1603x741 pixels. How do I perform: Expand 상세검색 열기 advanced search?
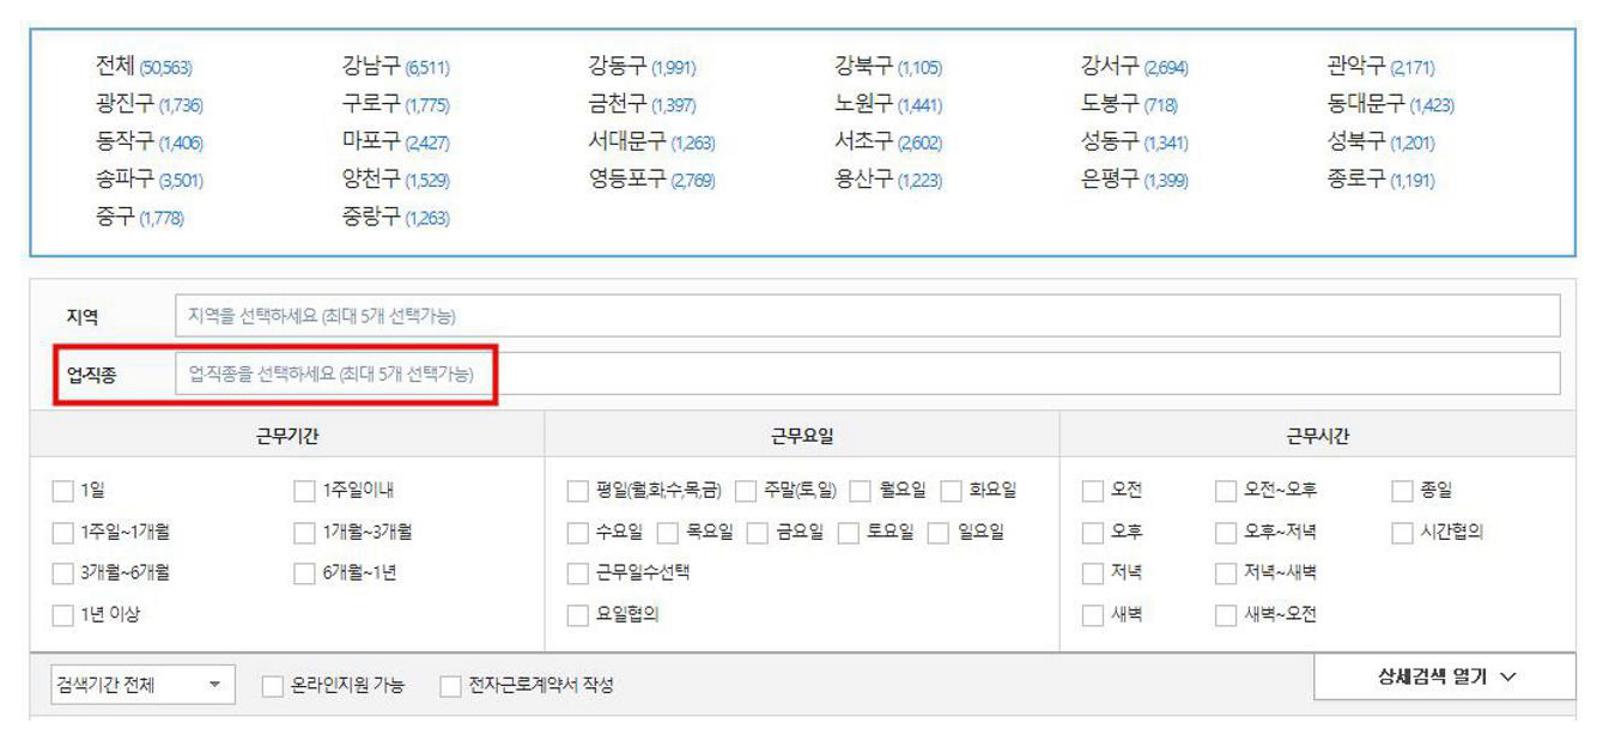(1445, 677)
